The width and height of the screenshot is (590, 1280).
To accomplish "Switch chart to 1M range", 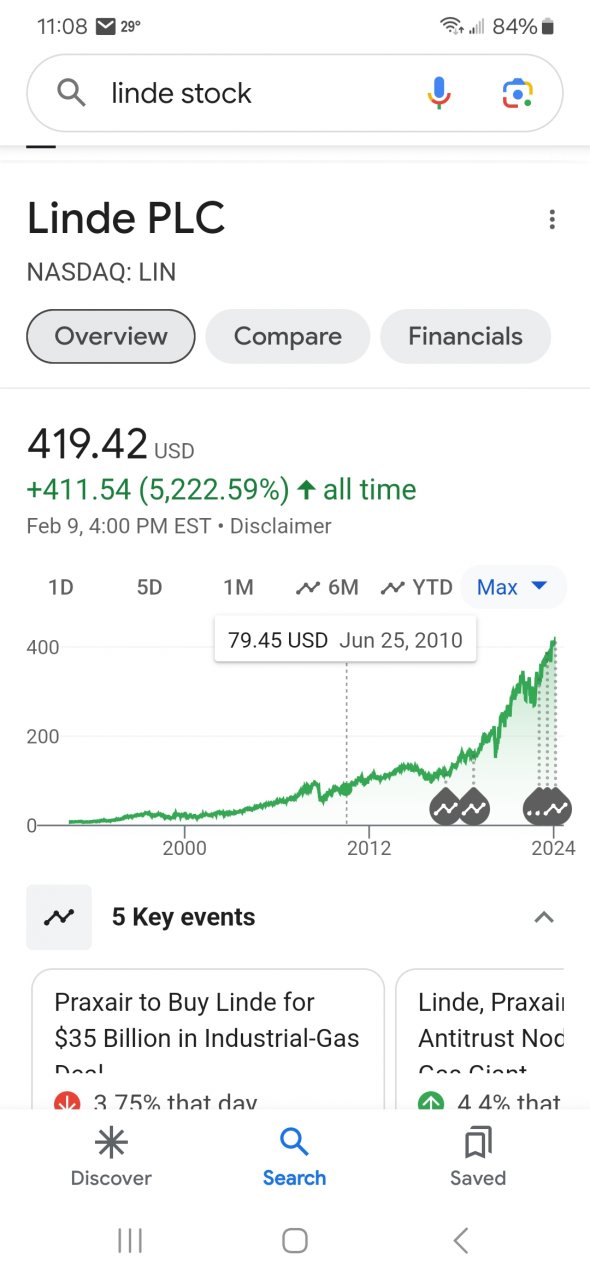I will pyautogui.click(x=238, y=587).
